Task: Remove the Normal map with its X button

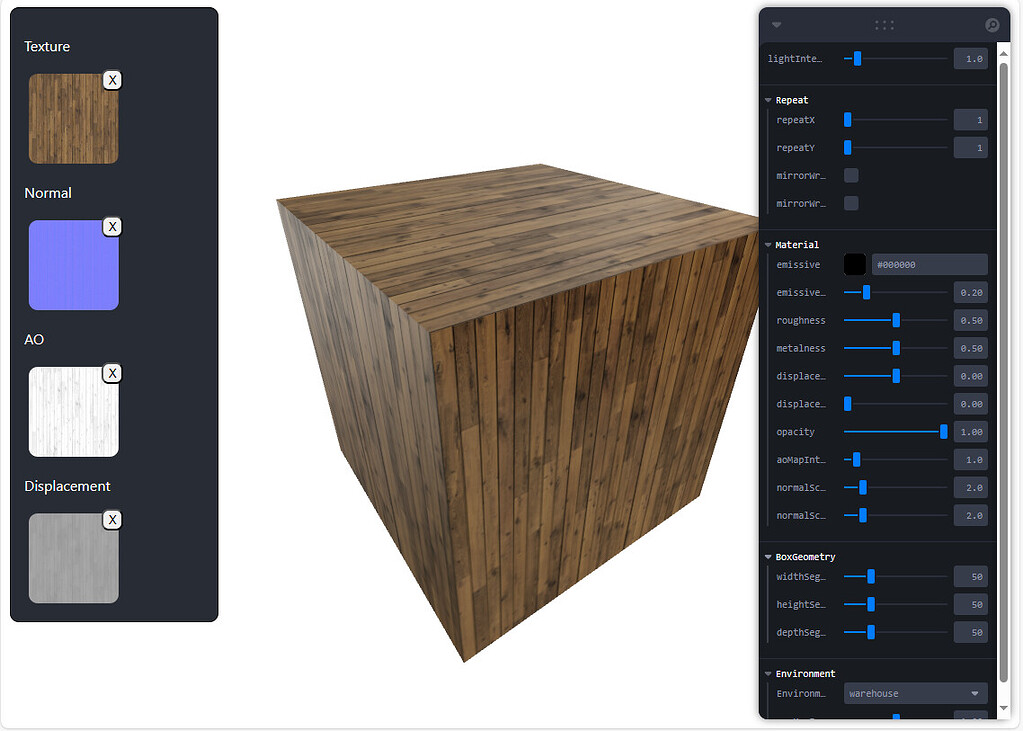Action: click(112, 227)
